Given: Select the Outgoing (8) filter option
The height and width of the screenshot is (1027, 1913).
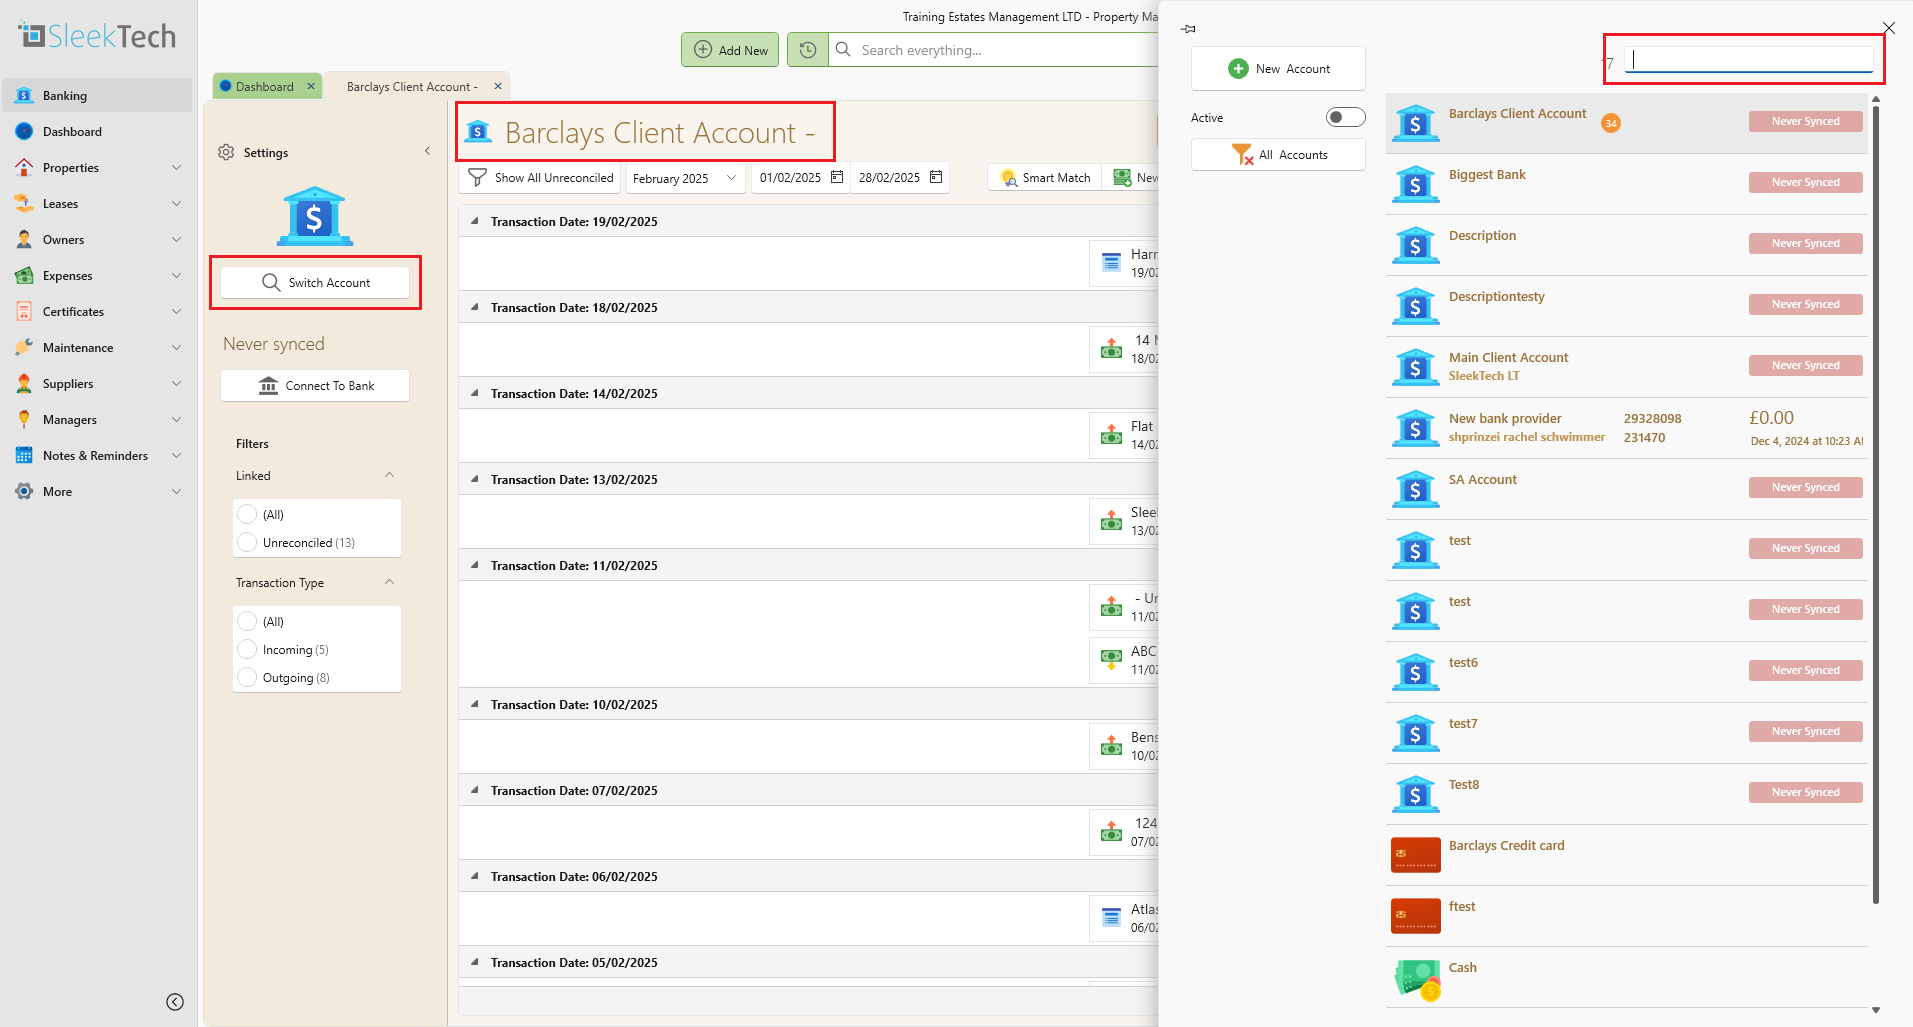Looking at the screenshot, I should coord(247,677).
